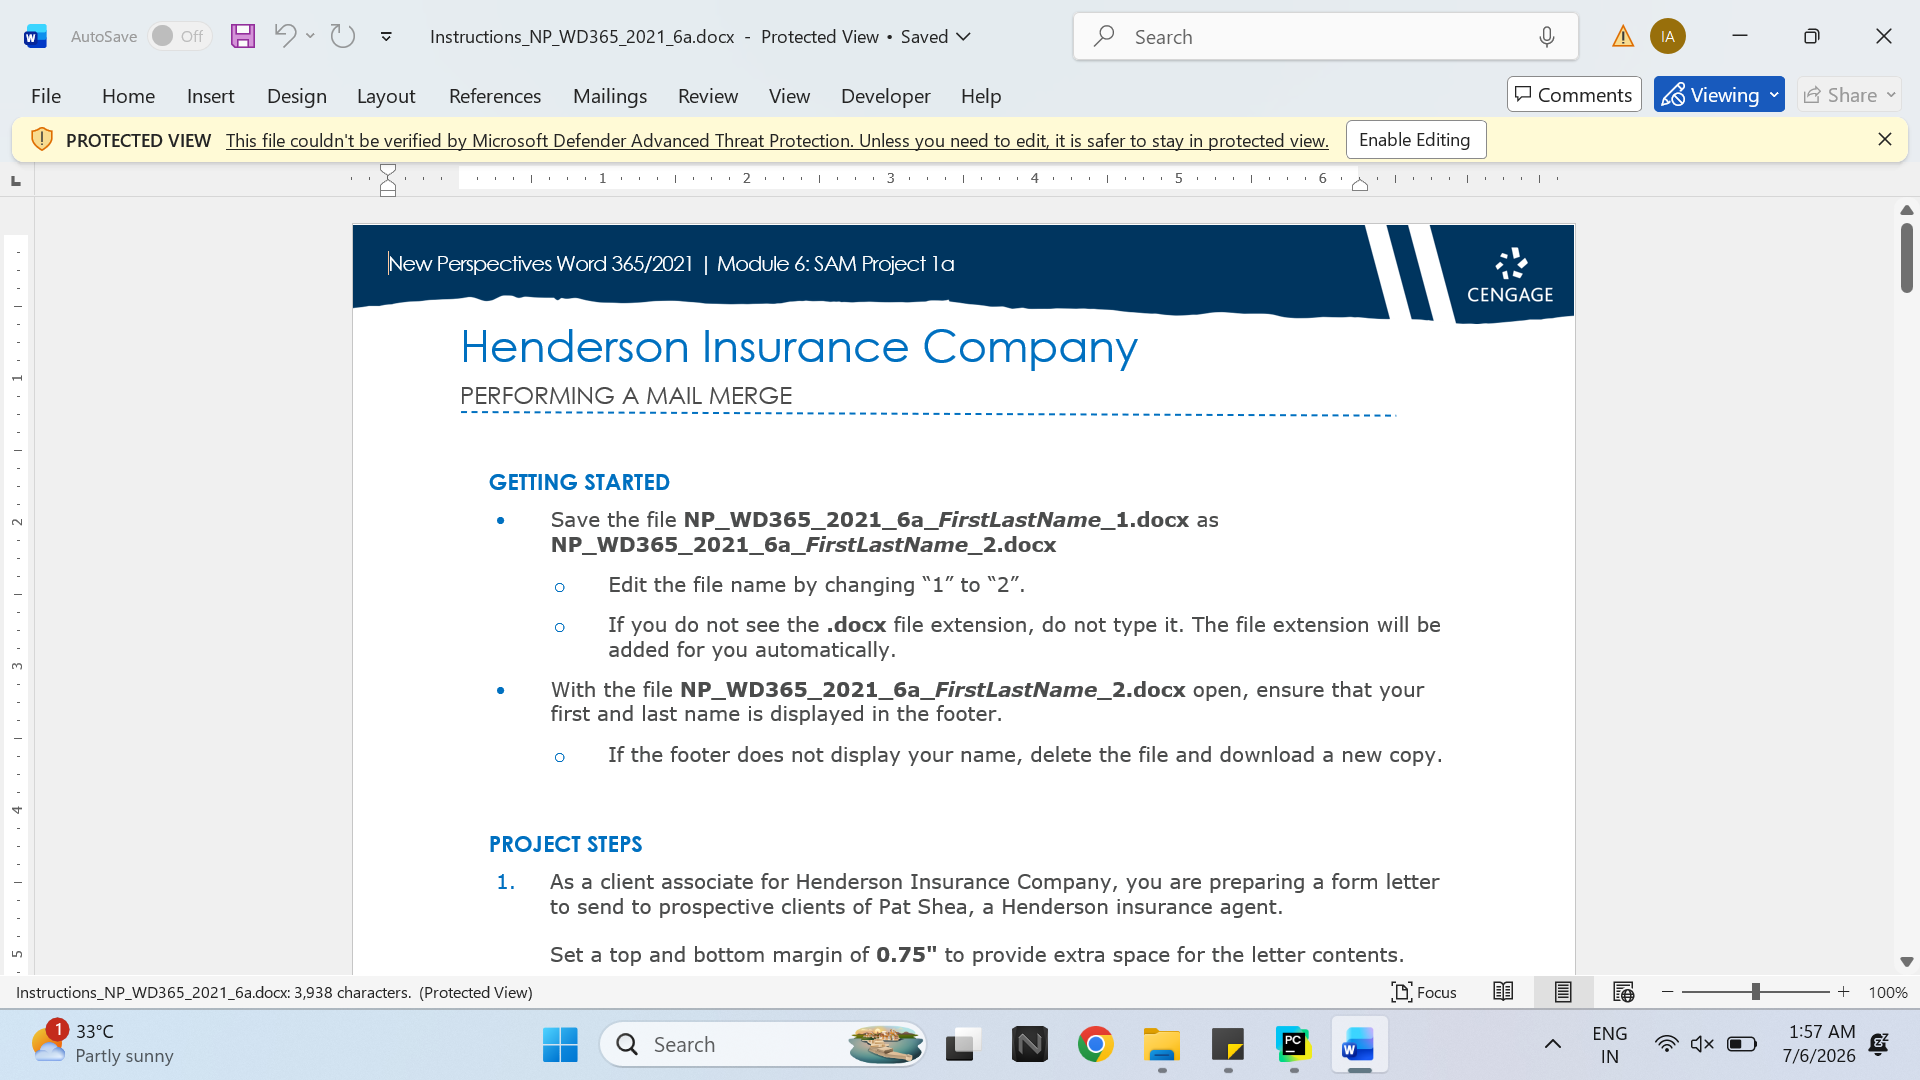Open the View tab

point(789,95)
